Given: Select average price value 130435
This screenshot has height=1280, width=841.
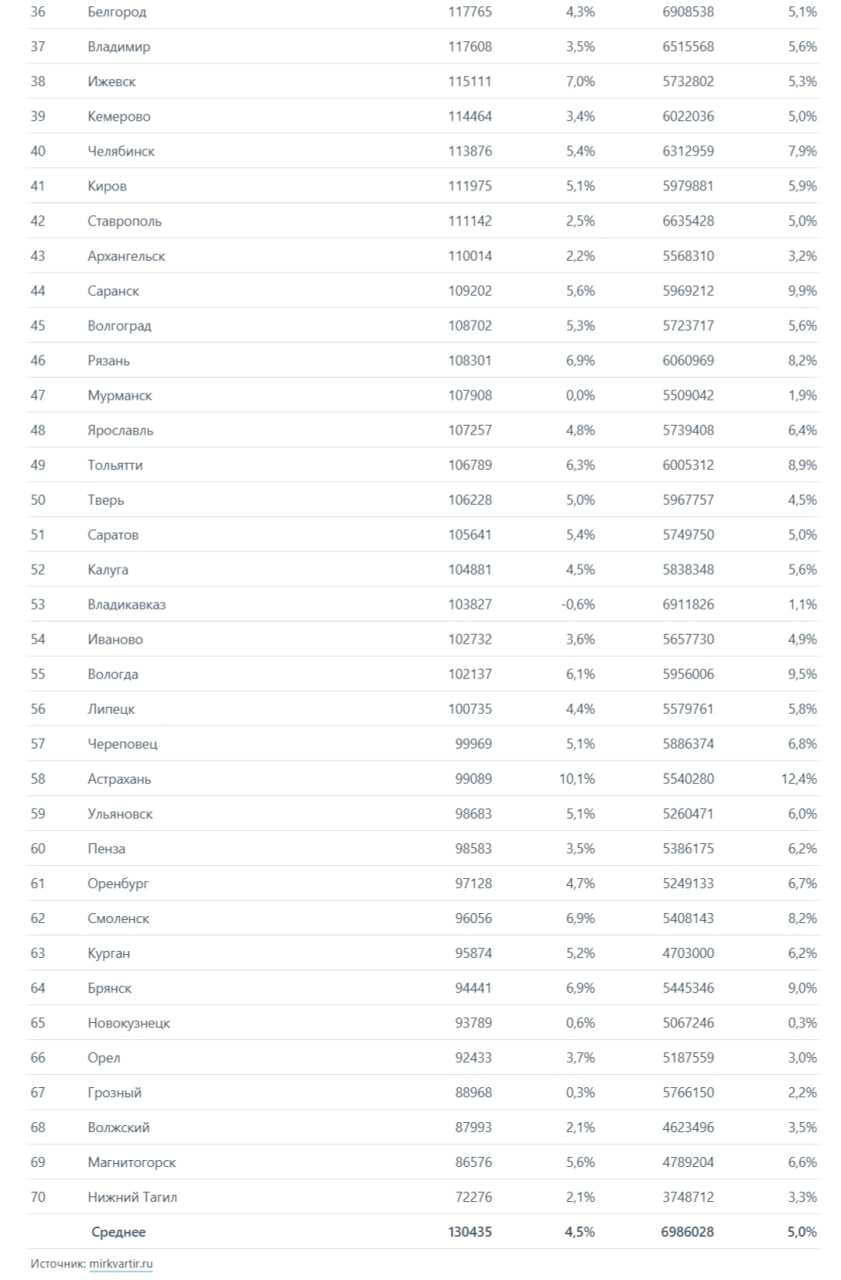Looking at the screenshot, I should [470, 1232].
